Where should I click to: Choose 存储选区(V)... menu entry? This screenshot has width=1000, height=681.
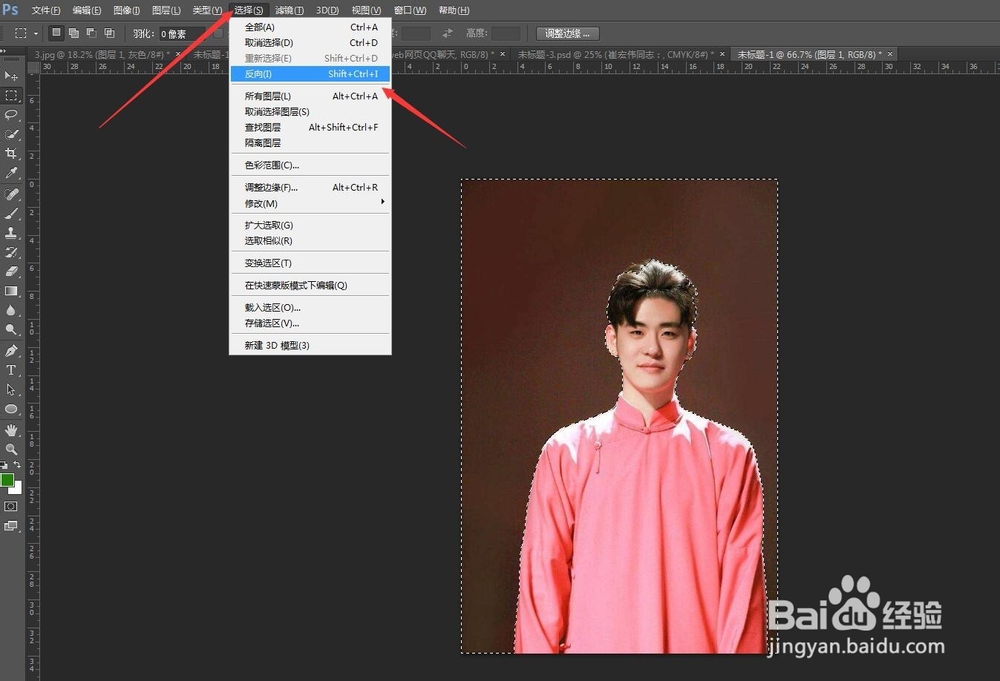pos(311,323)
